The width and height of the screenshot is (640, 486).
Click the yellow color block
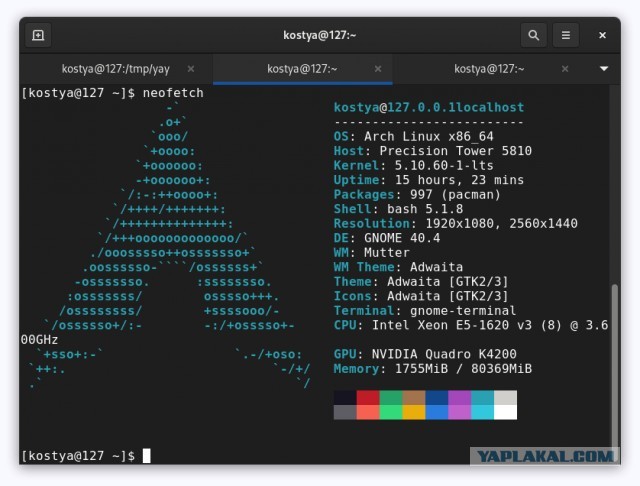click(413, 412)
